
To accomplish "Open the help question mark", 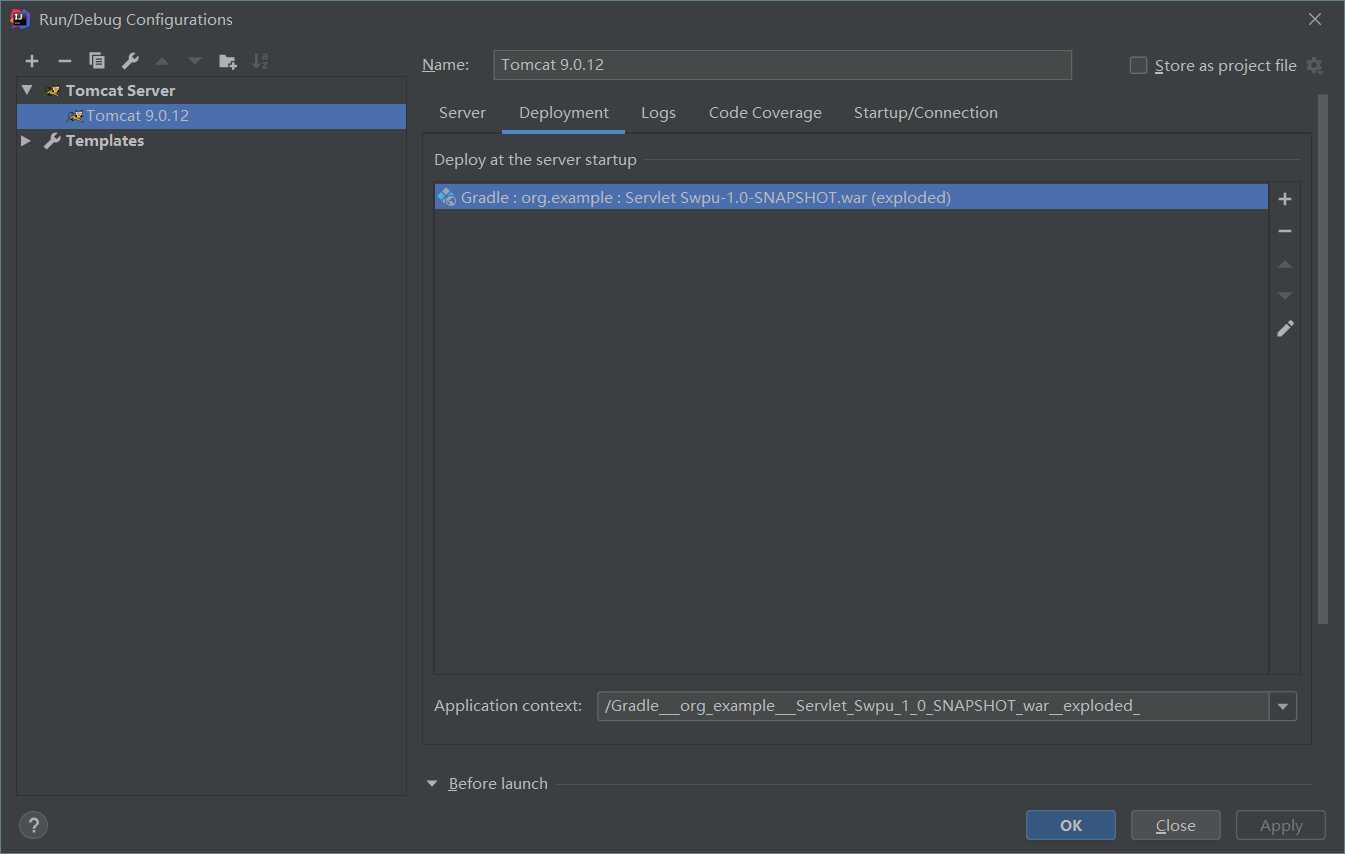I will [33, 825].
